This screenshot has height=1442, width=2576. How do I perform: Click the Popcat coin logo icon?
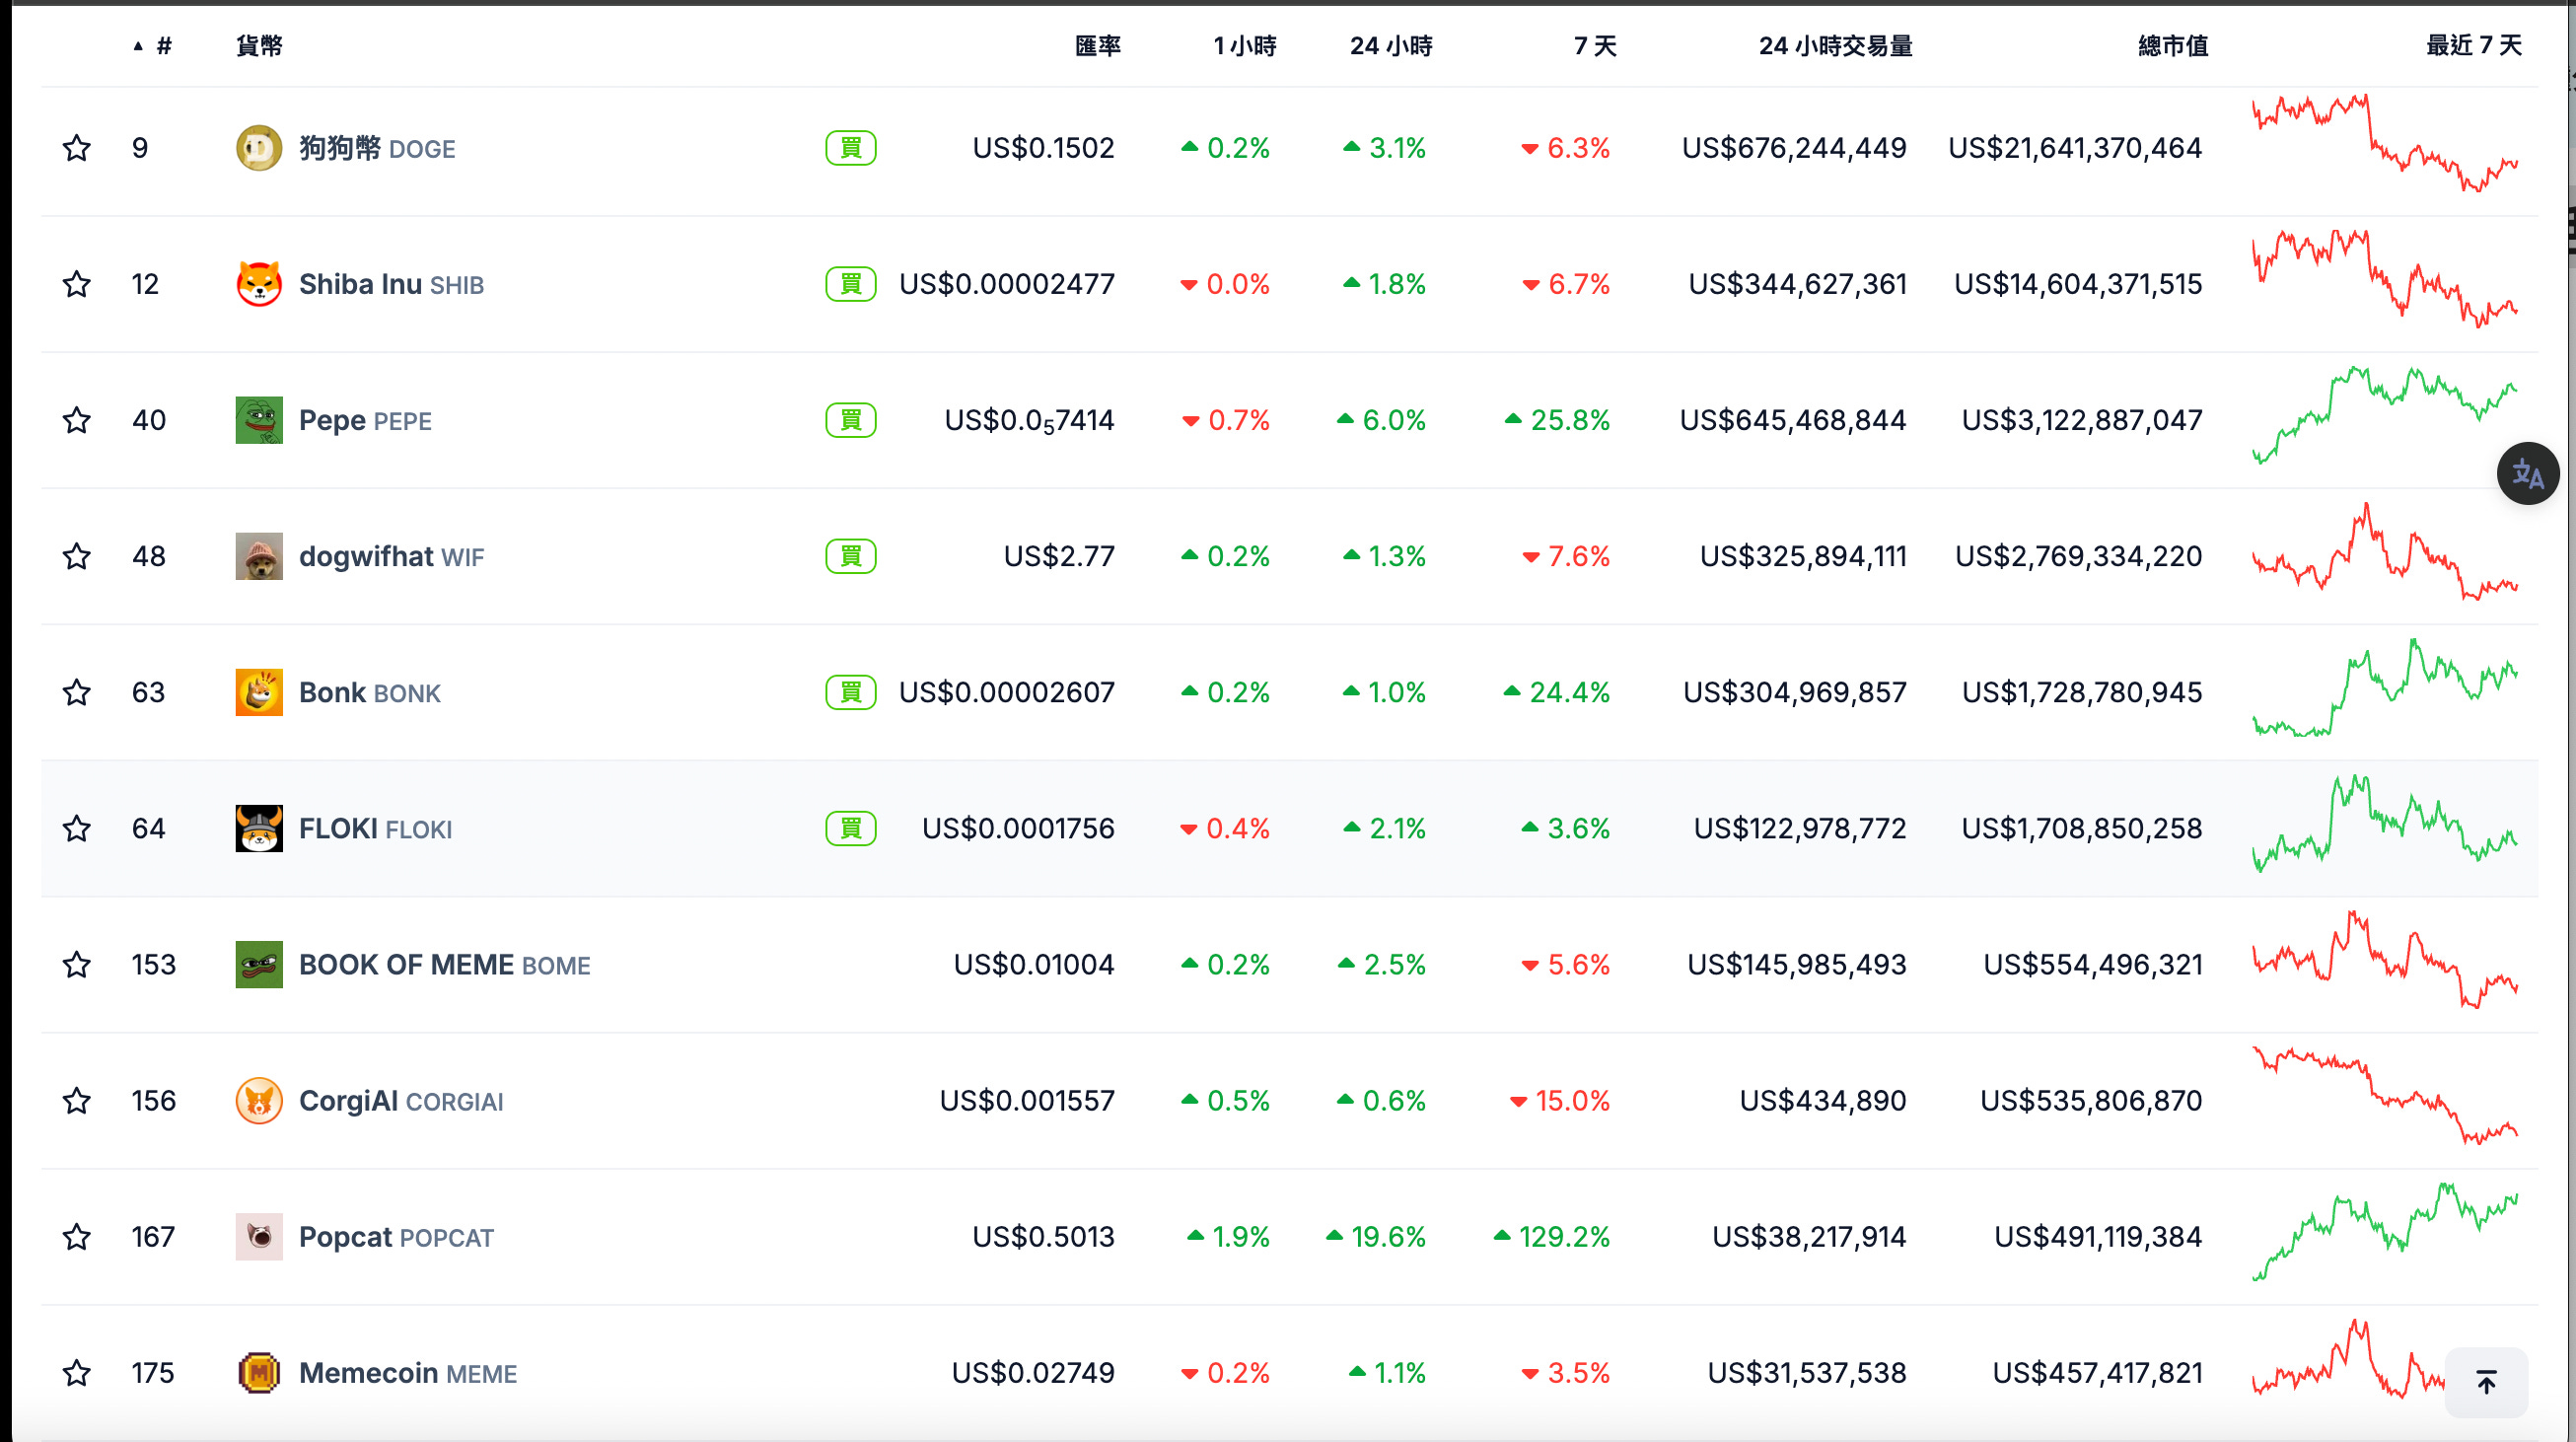(x=258, y=1237)
